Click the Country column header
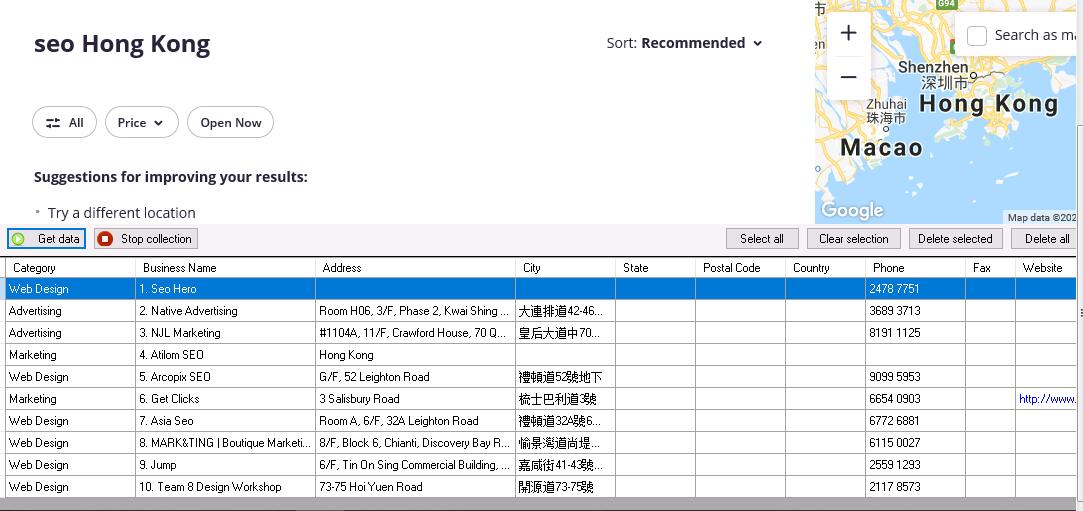1083x511 pixels. click(825, 268)
